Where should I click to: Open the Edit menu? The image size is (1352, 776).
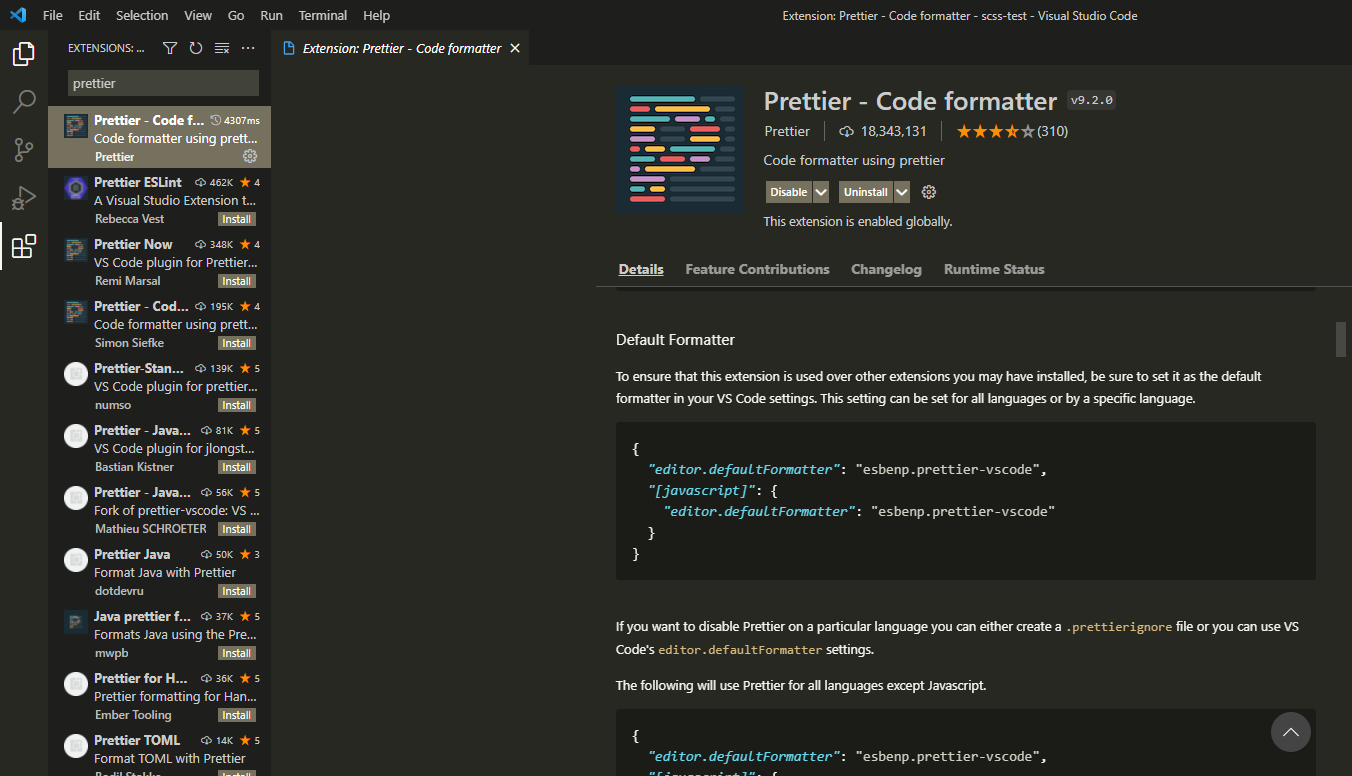pos(89,15)
